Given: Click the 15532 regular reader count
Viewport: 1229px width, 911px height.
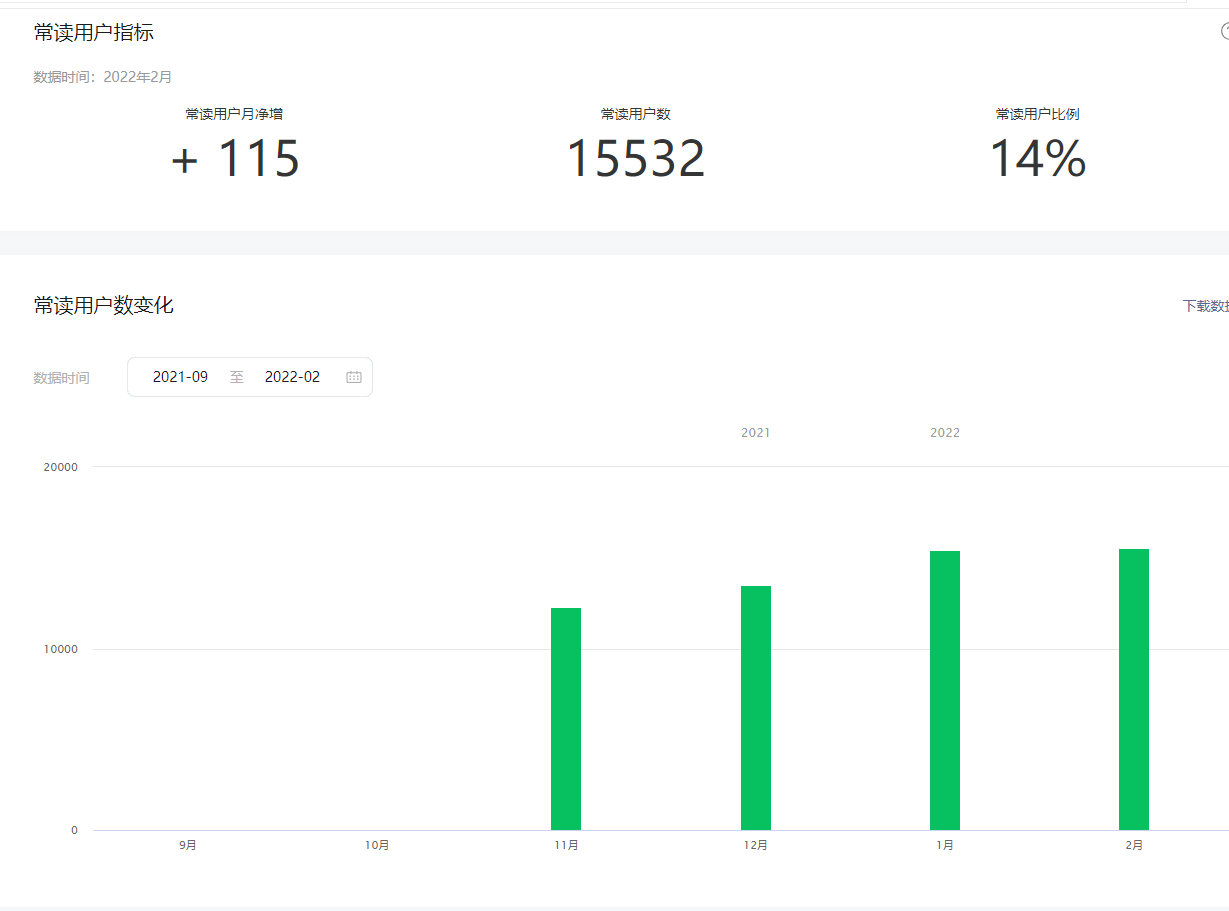Looking at the screenshot, I should point(636,159).
